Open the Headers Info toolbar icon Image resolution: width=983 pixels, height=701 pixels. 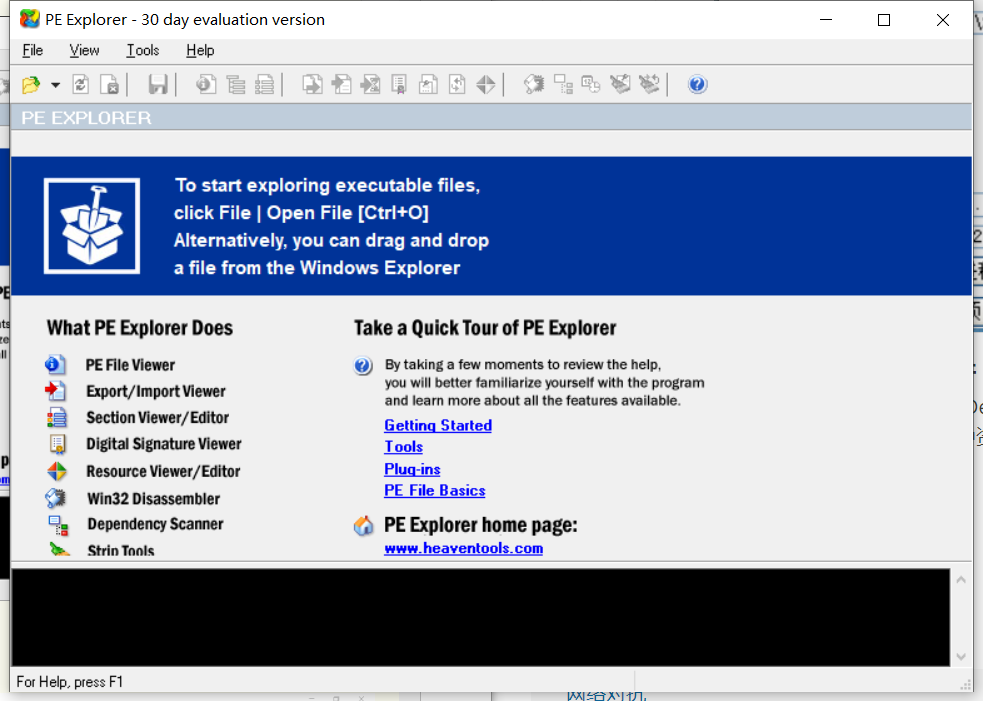pos(206,85)
